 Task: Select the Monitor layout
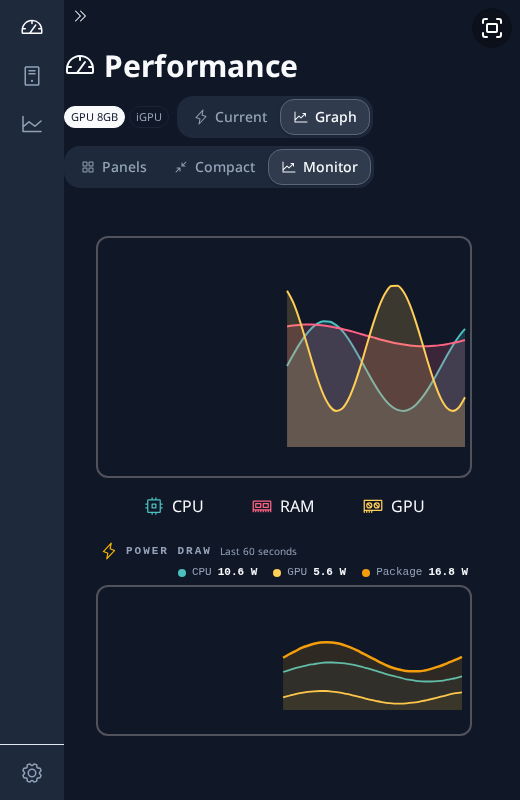point(319,167)
